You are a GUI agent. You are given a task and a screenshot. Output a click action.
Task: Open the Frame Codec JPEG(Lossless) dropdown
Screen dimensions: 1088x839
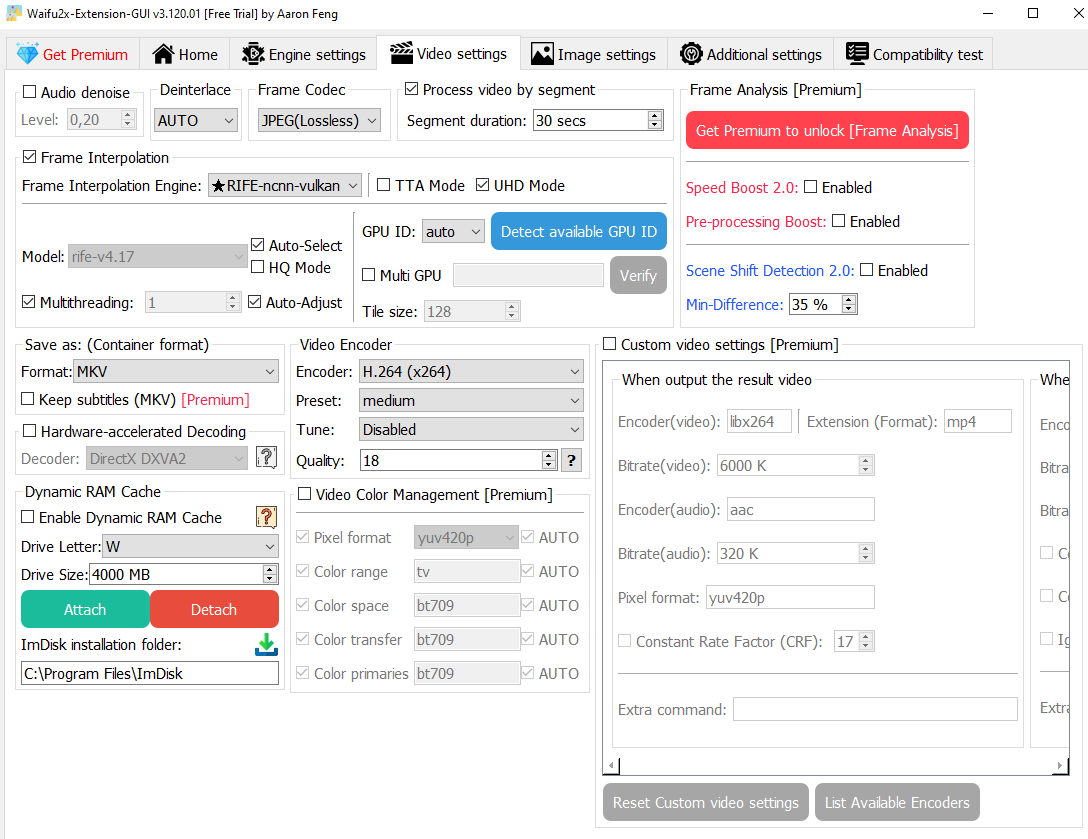[x=319, y=120]
